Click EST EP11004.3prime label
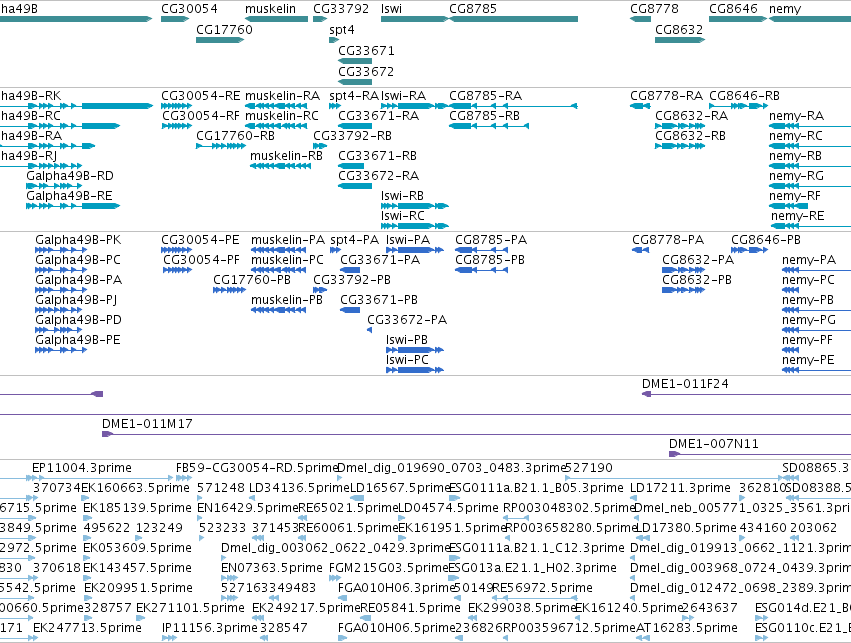This screenshot has width=851, height=643. click(x=81, y=468)
